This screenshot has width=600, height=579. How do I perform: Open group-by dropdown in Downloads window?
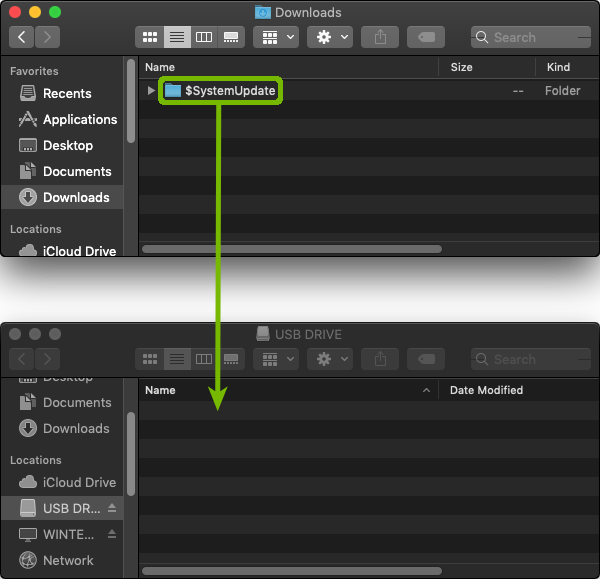[x=276, y=37]
